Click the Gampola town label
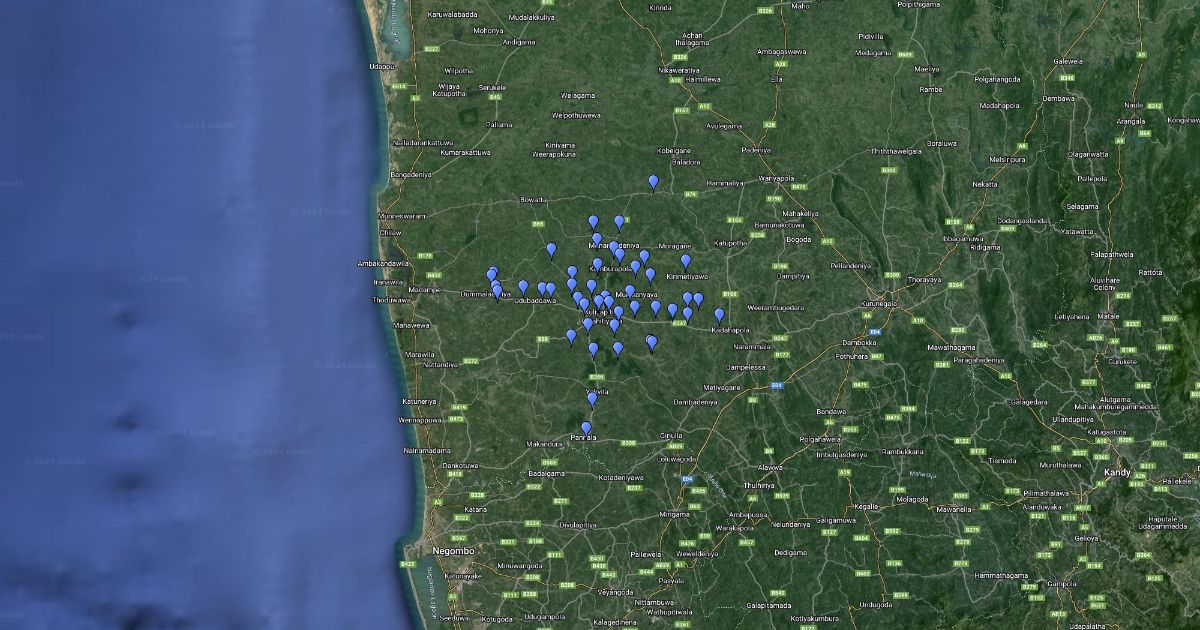Image resolution: width=1200 pixels, height=630 pixels. click(x=1063, y=584)
